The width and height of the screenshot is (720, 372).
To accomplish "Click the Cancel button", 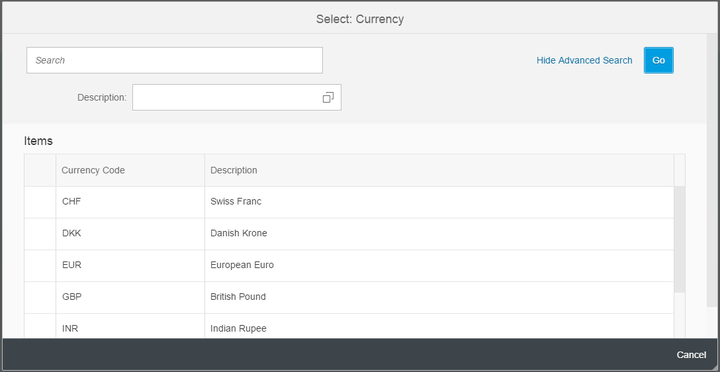I will click(691, 355).
